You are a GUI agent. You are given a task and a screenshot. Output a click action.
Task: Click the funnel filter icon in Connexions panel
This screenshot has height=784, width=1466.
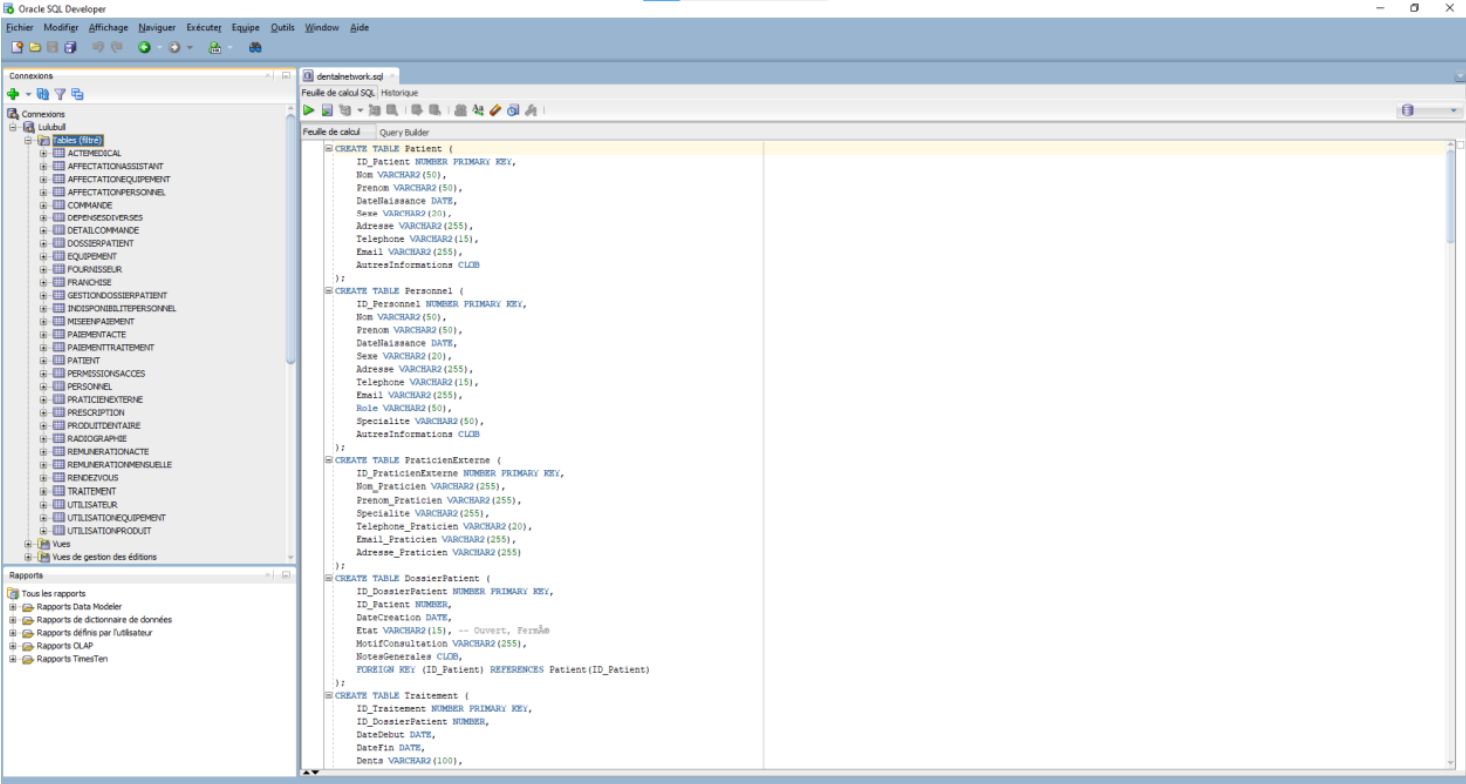60,94
